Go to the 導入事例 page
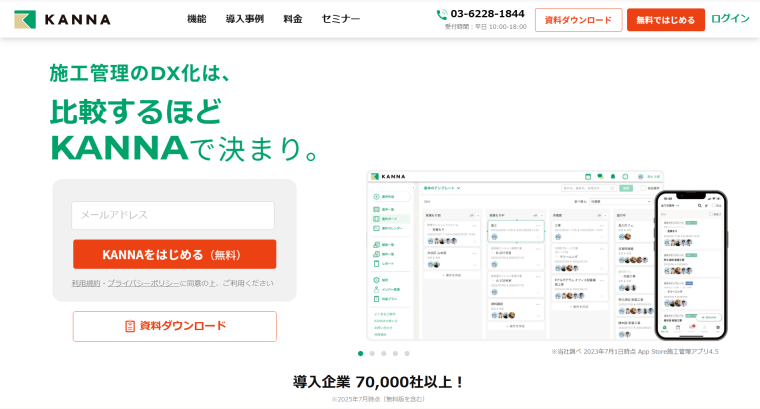 point(244,19)
